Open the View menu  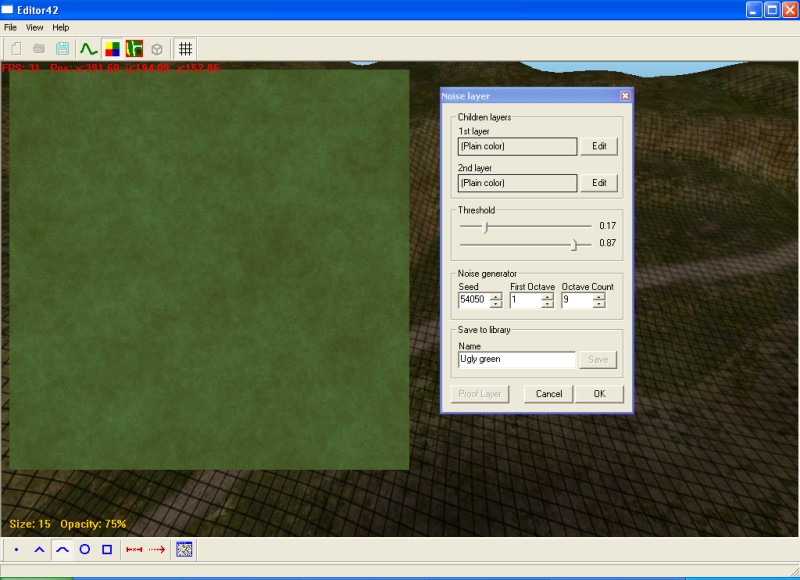[x=34, y=27]
